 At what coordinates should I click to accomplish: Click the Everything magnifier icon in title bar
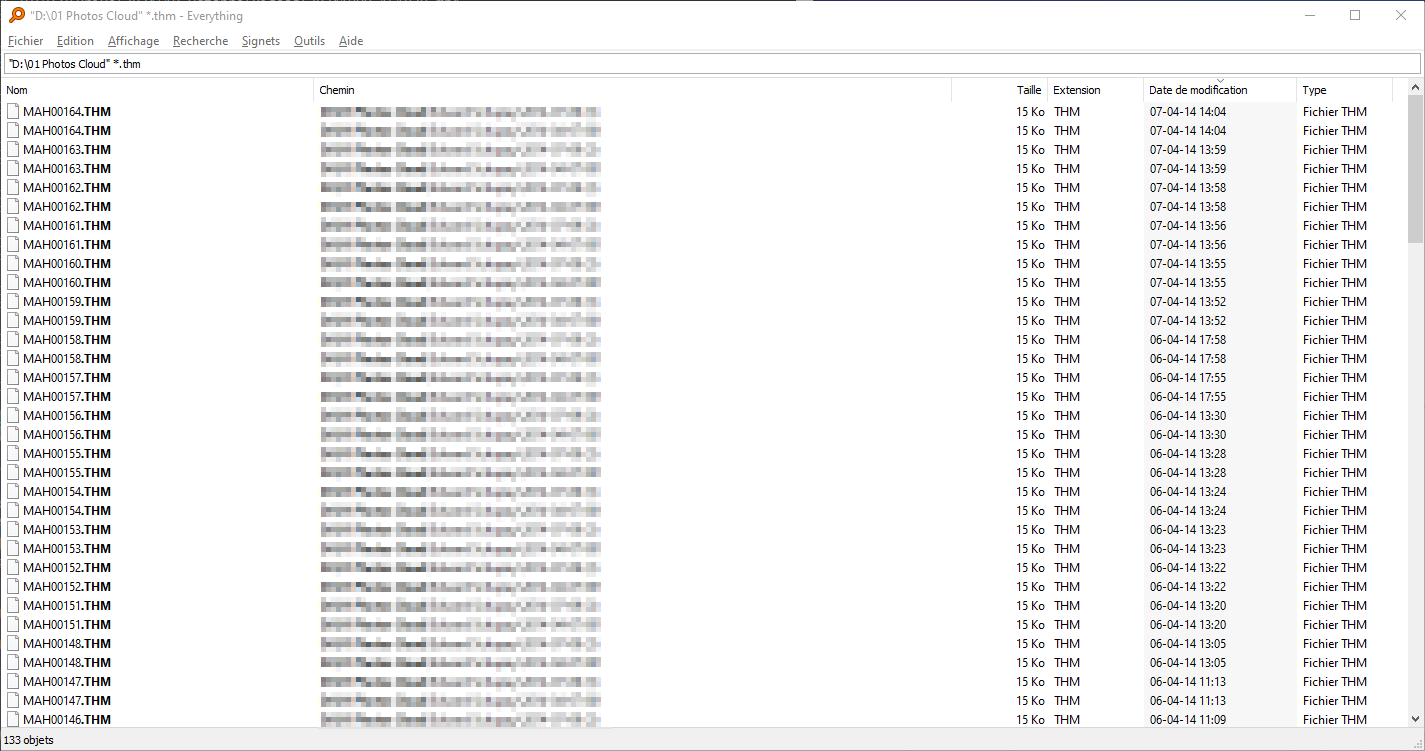pyautogui.click(x=16, y=15)
